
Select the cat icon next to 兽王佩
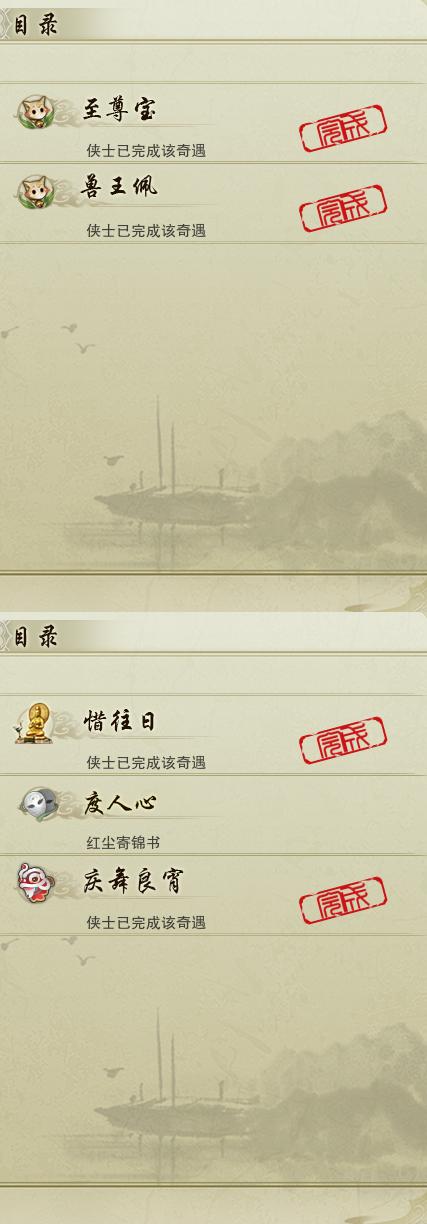point(38,190)
